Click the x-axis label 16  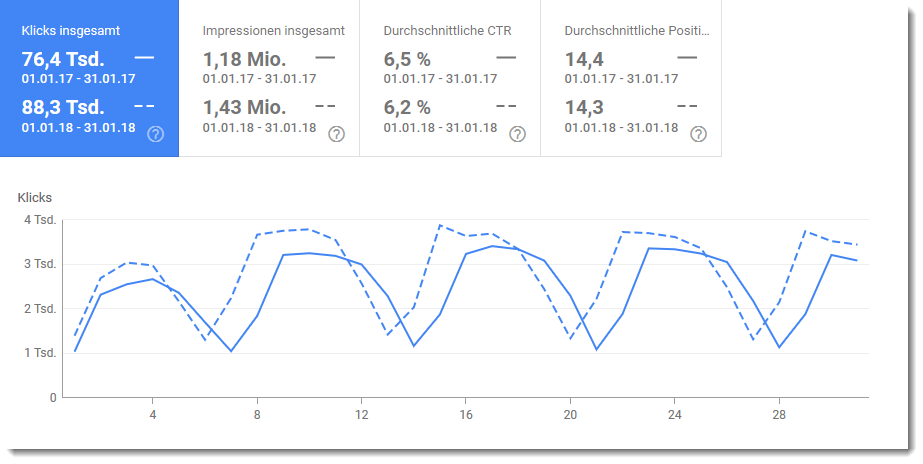pyautogui.click(x=466, y=415)
